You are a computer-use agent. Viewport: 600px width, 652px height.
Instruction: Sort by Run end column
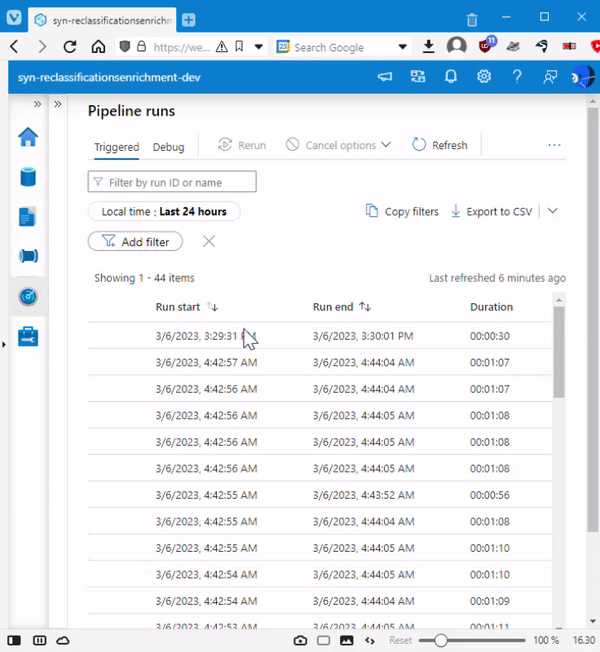[x=342, y=307]
